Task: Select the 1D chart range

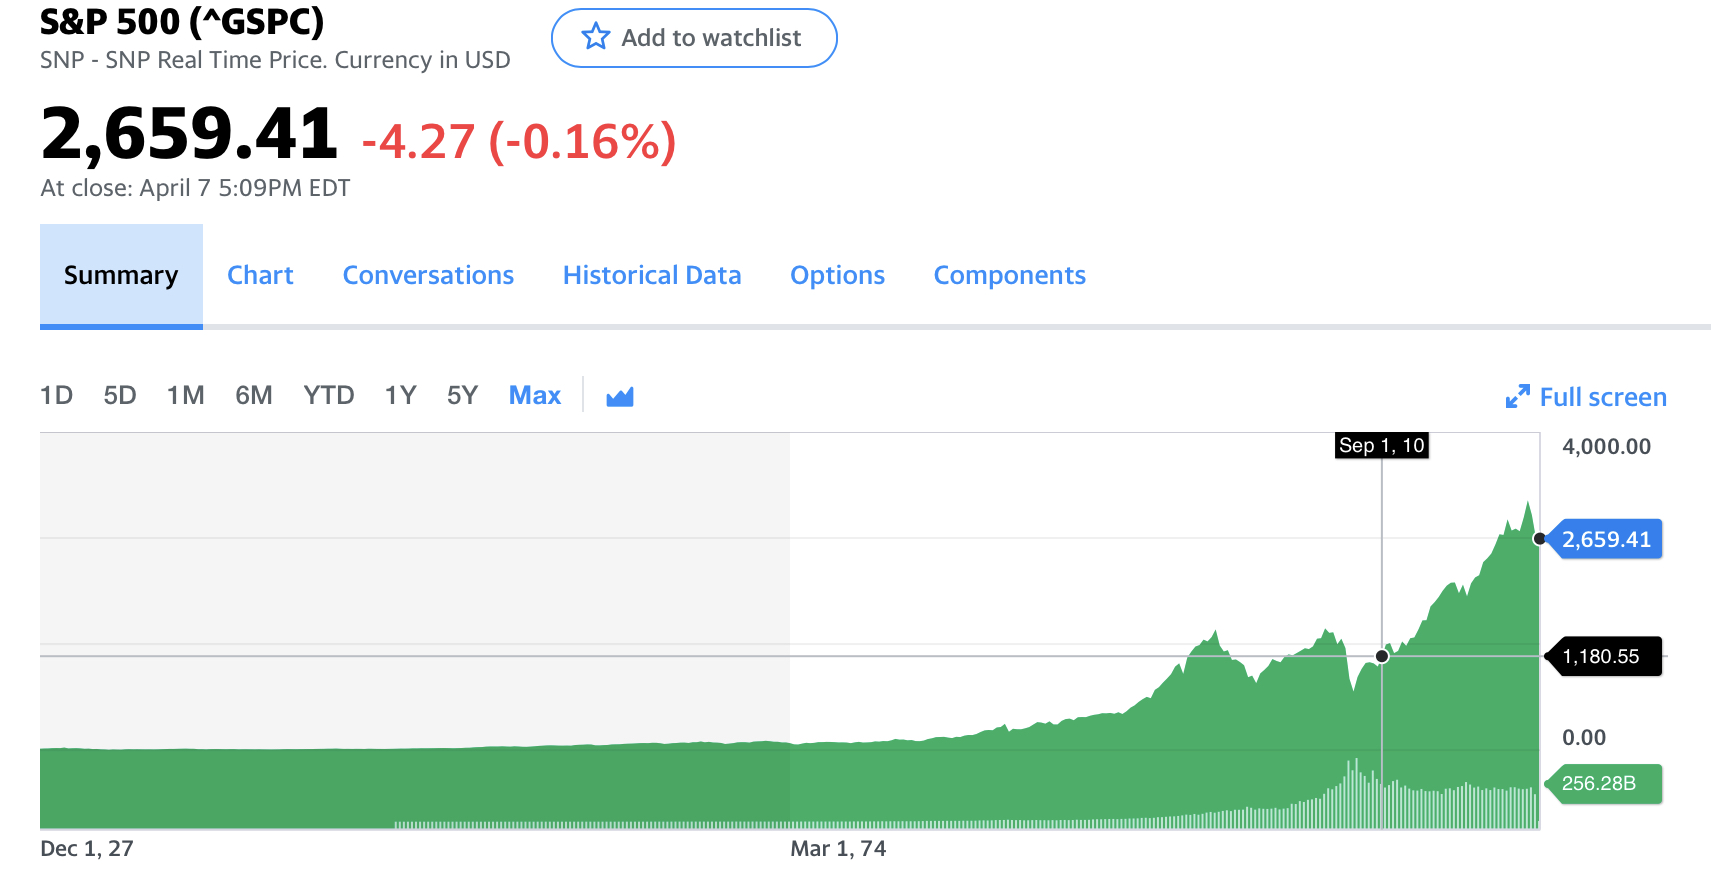Action: pyautogui.click(x=57, y=396)
